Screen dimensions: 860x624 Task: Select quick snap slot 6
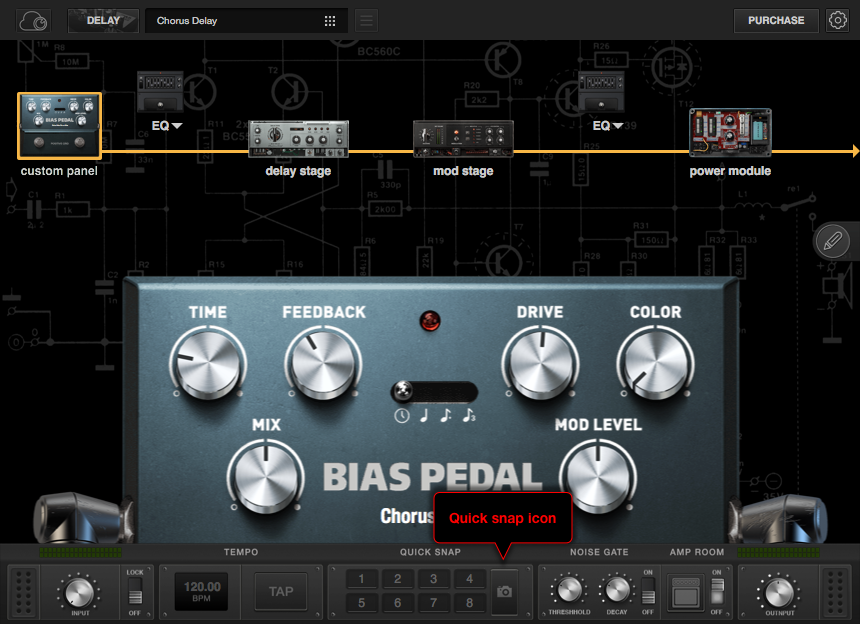pos(398,603)
